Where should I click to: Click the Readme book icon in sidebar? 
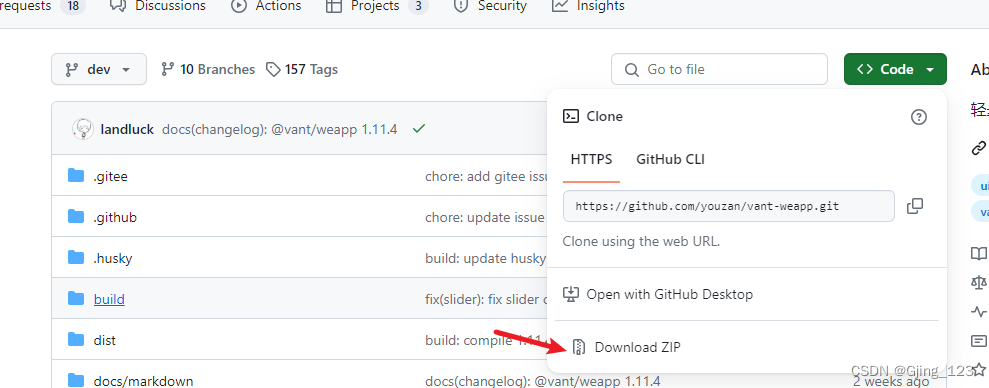point(979,254)
